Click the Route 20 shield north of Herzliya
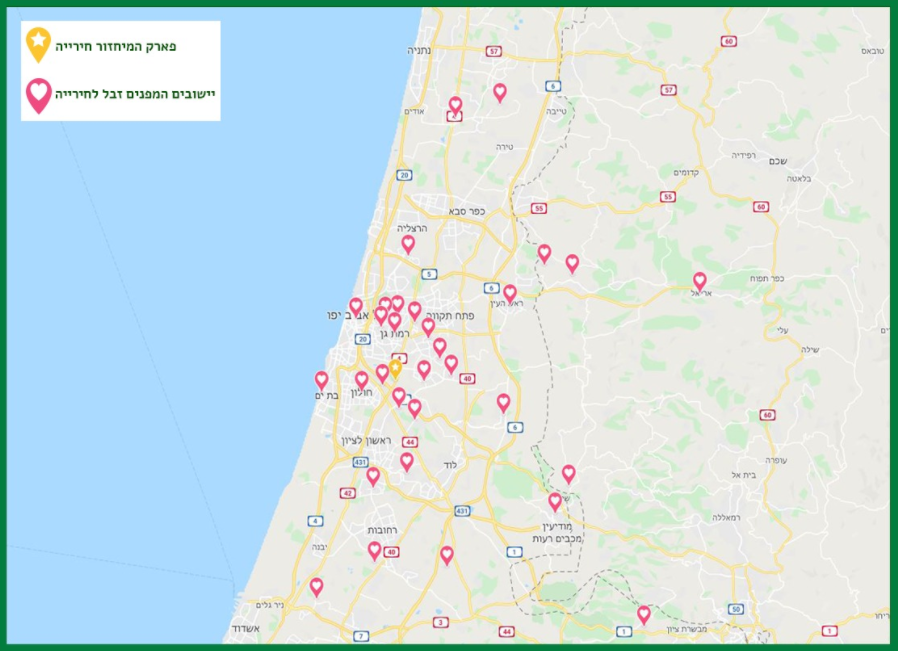This screenshot has height=651, width=898. (x=404, y=175)
